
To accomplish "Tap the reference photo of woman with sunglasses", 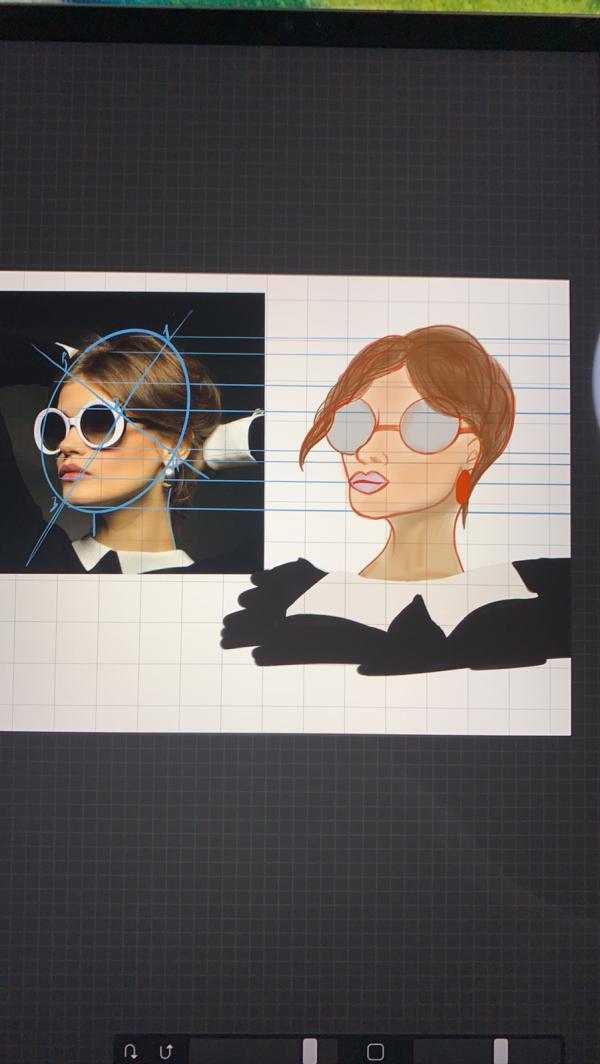I will tap(132, 433).
